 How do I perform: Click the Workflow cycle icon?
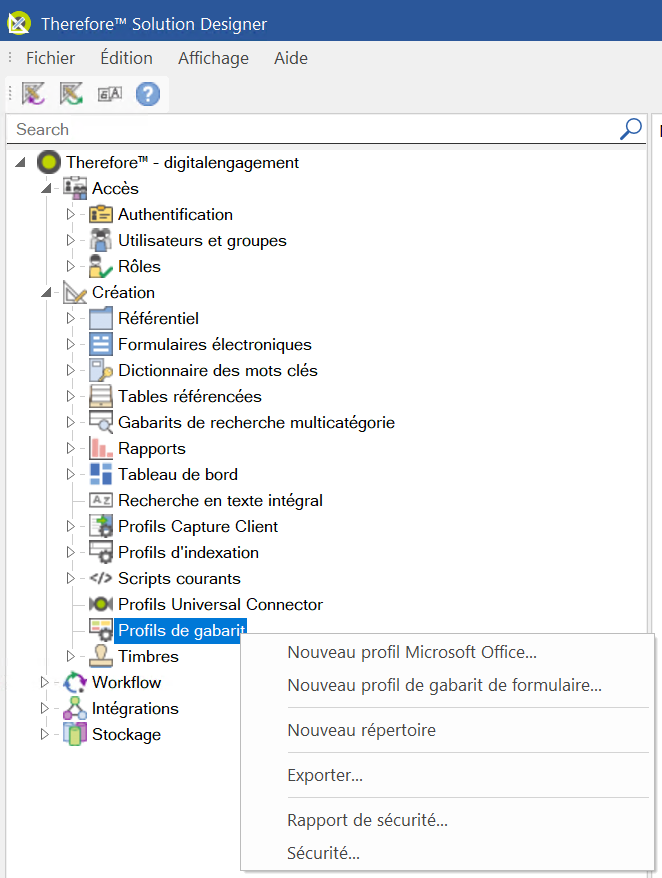[x=75, y=682]
